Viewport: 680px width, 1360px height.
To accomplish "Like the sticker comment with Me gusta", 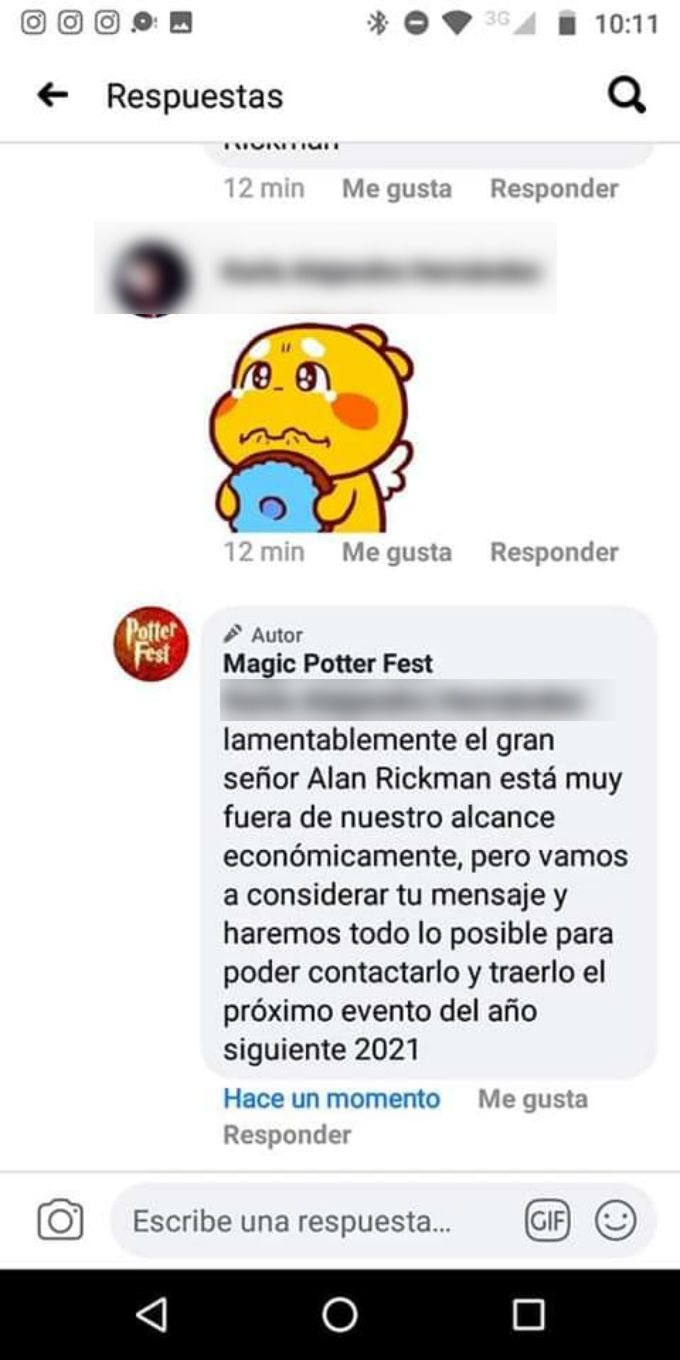I will coord(397,552).
